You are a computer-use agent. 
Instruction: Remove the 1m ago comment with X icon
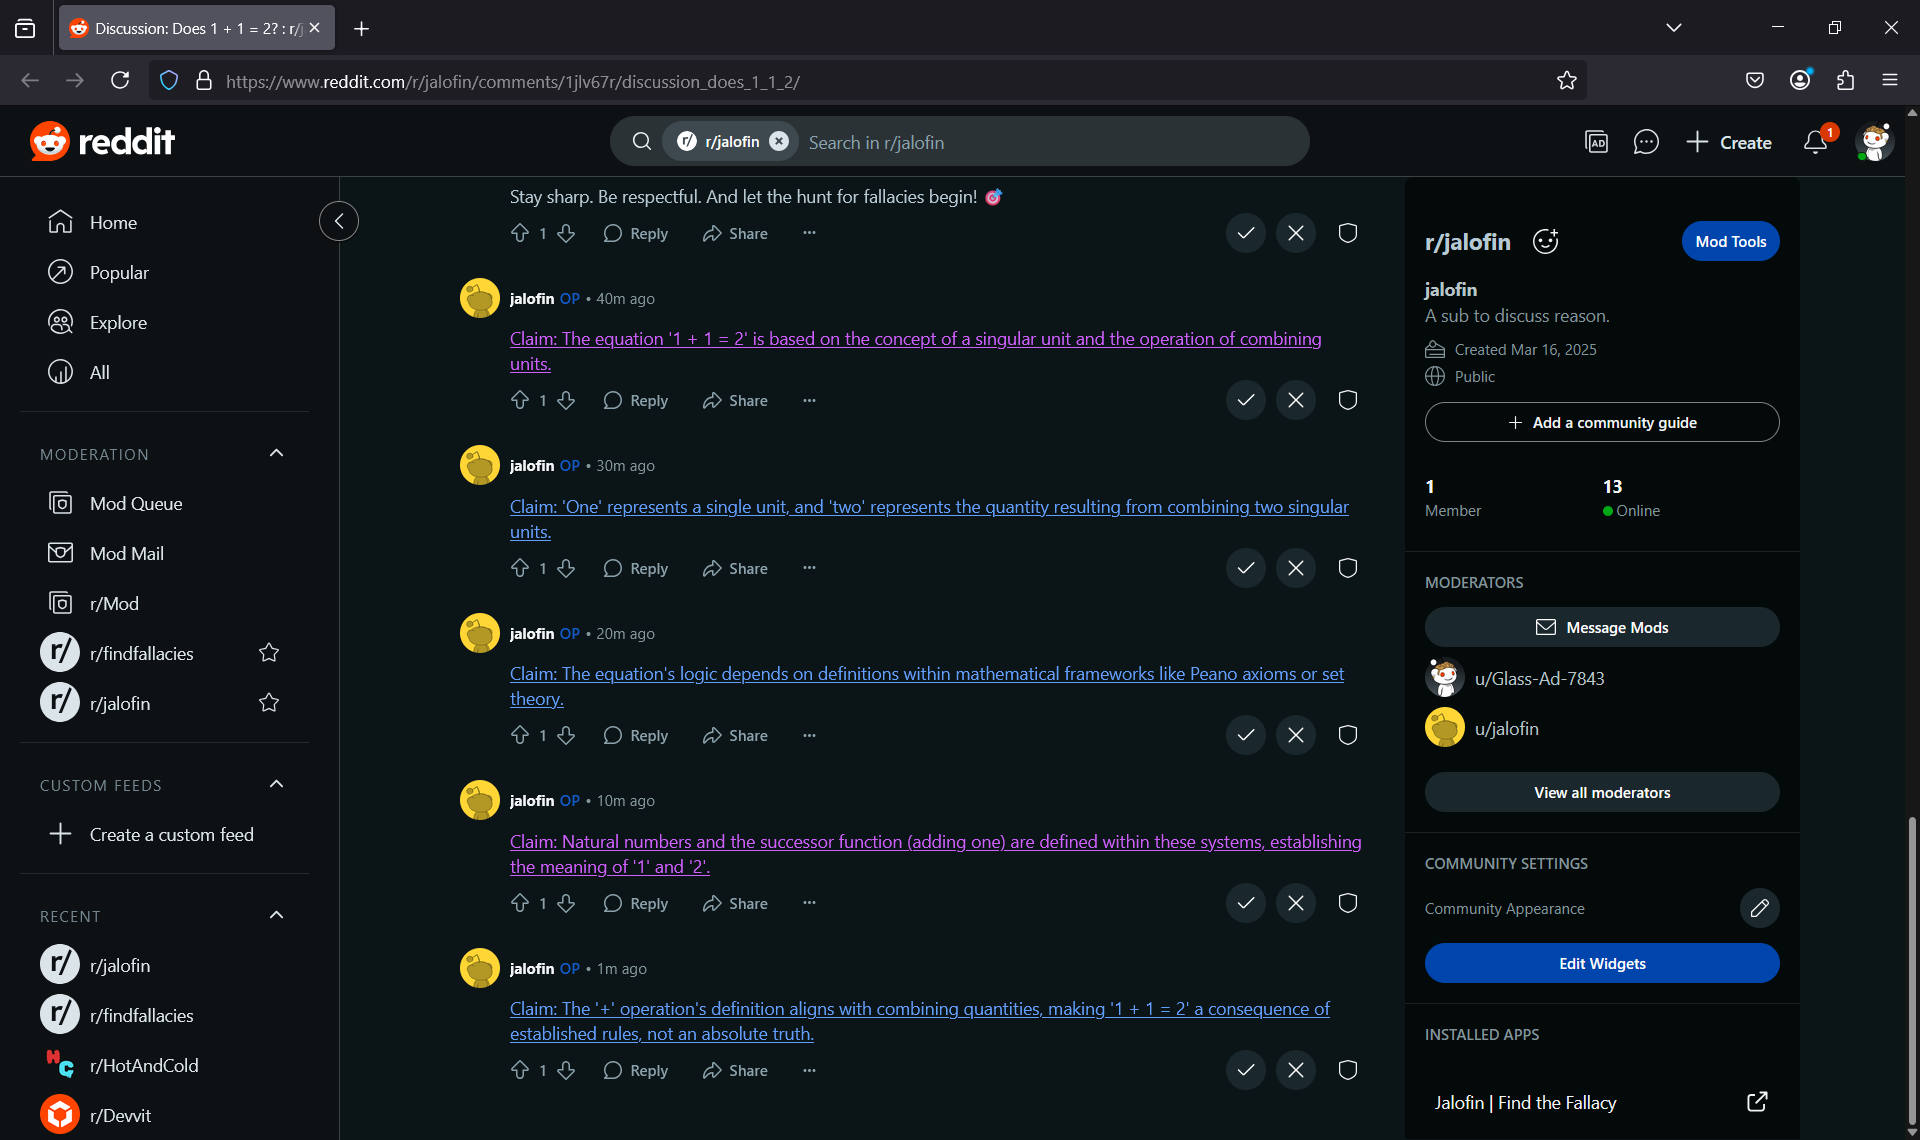click(x=1296, y=1070)
